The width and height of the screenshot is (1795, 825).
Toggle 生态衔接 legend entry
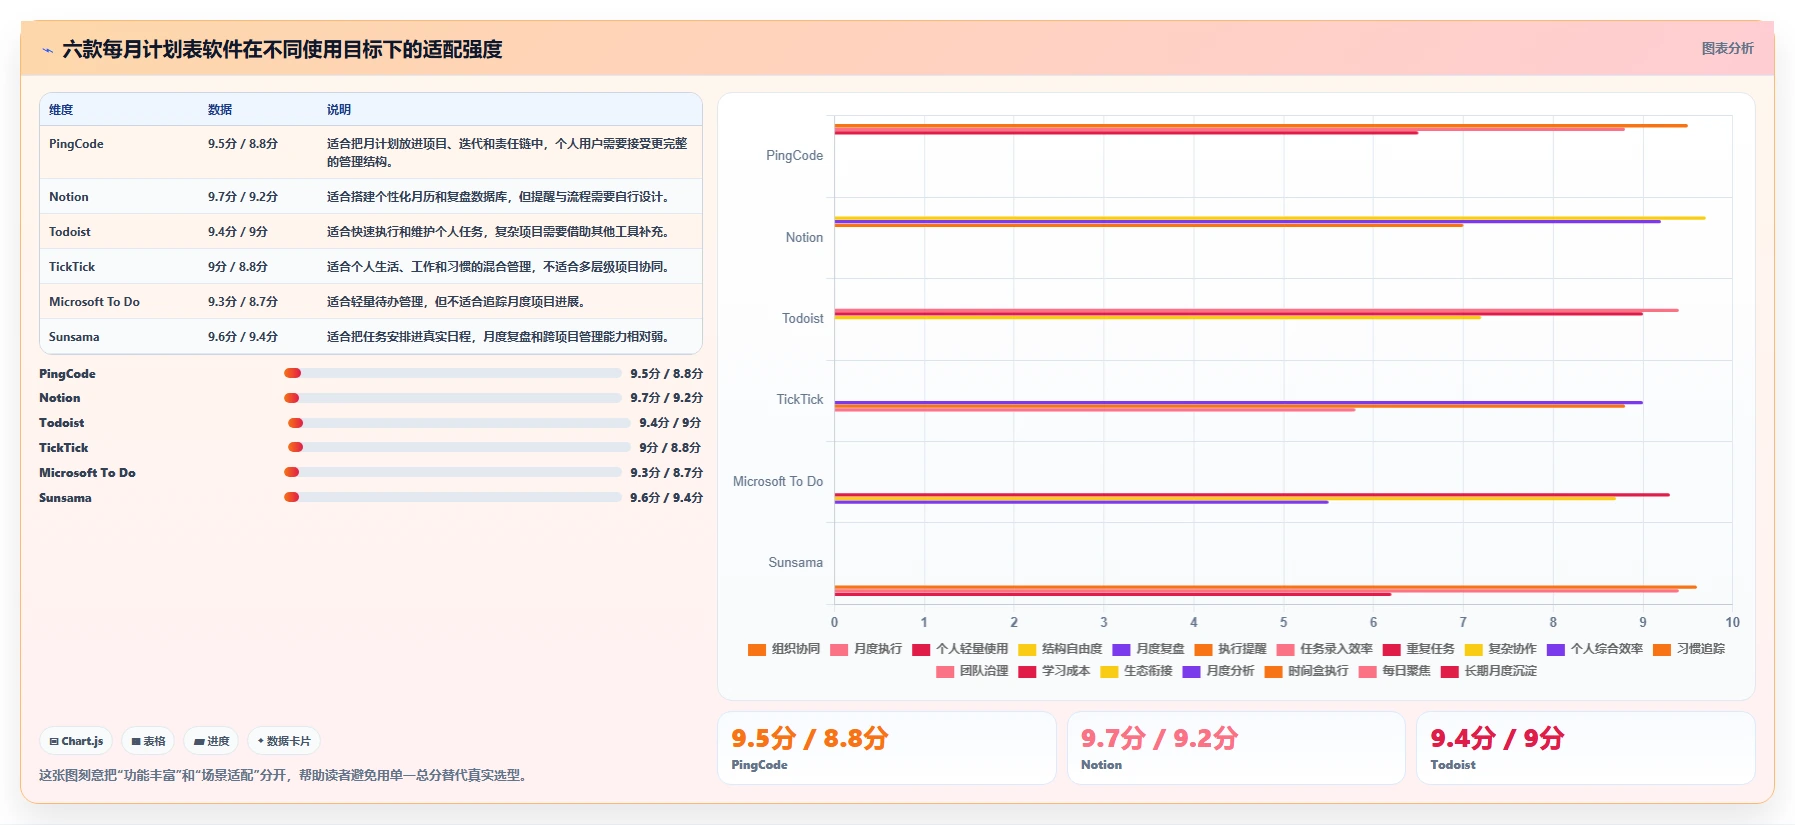pos(1136,671)
